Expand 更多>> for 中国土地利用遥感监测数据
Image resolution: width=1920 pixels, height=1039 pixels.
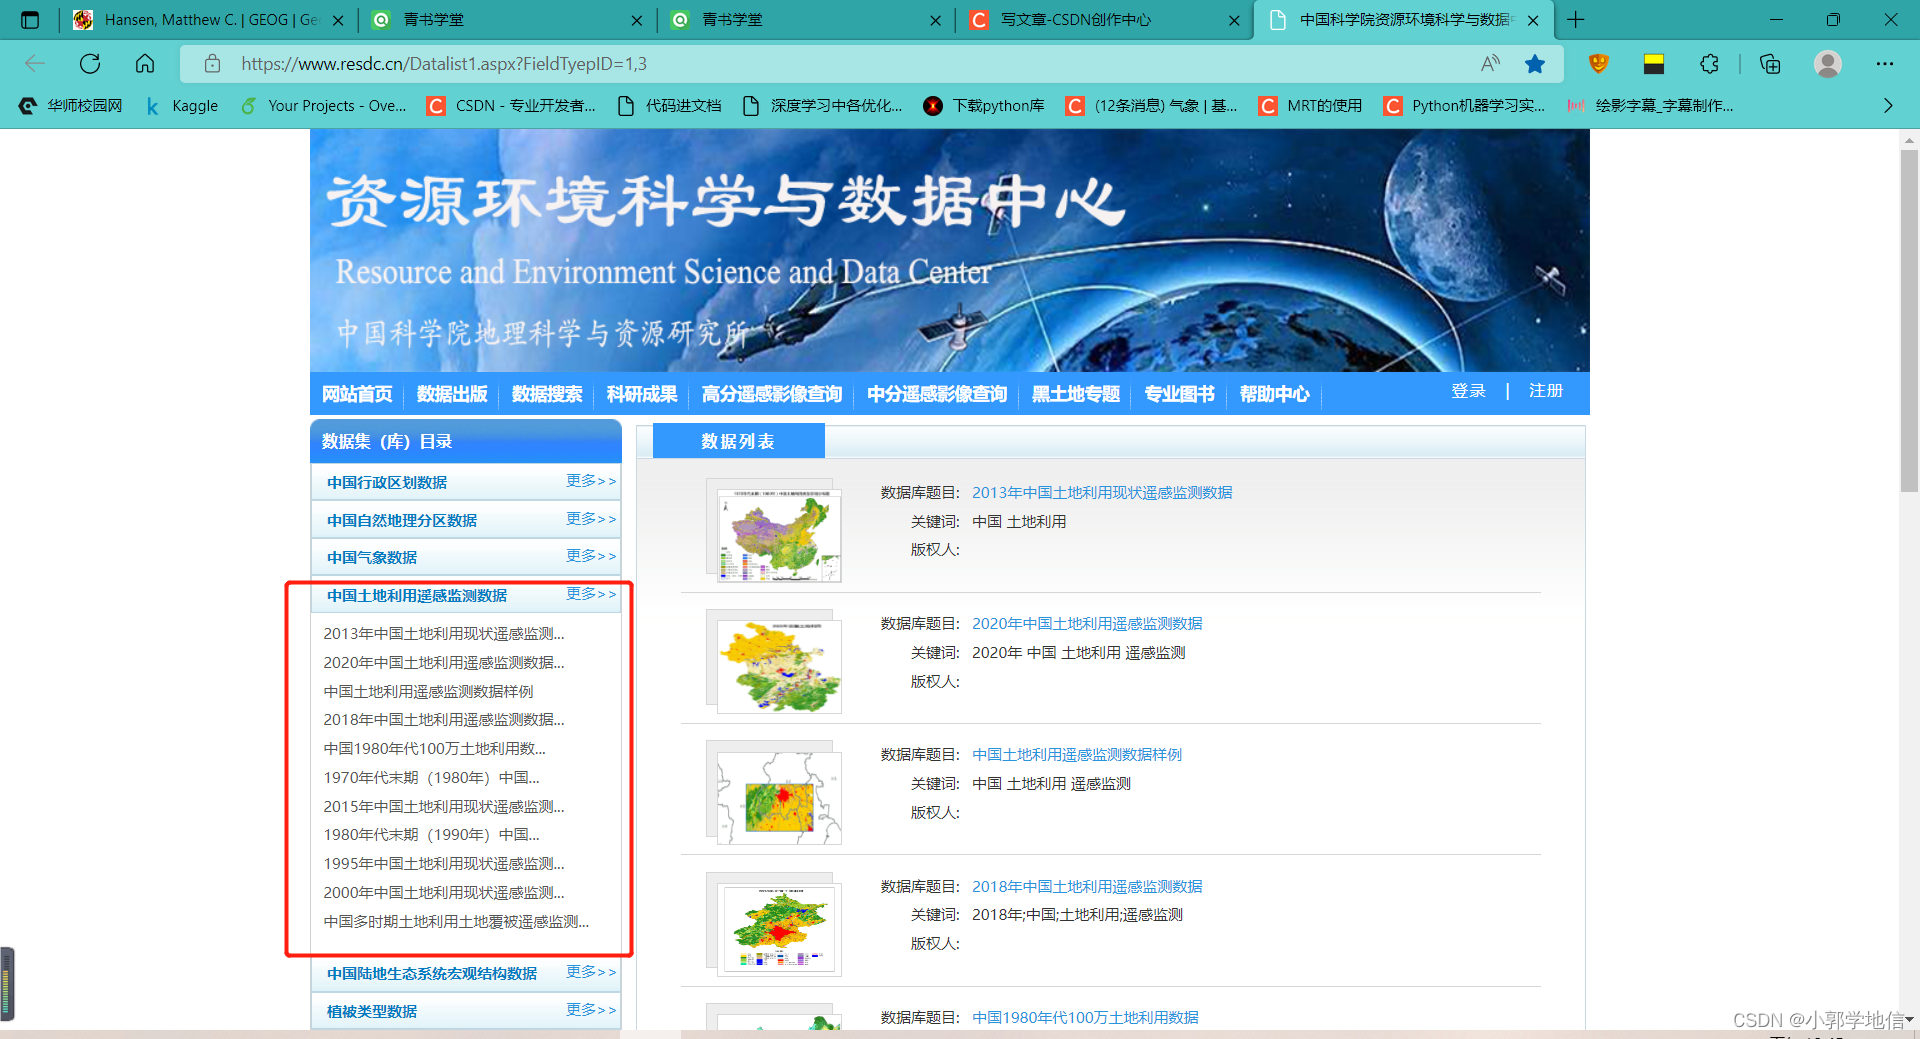[x=591, y=594]
